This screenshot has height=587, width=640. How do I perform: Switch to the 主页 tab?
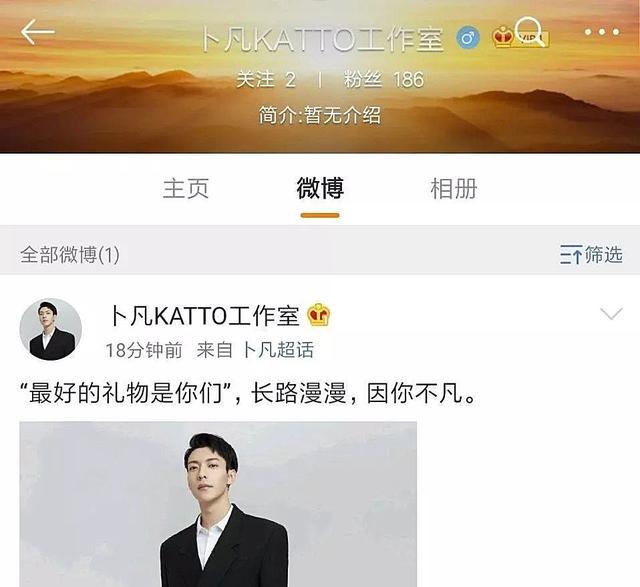(x=186, y=189)
